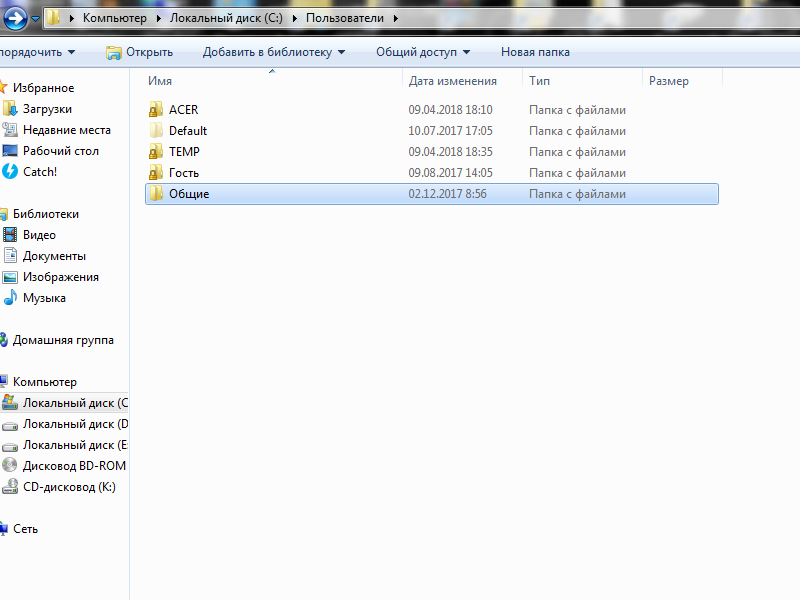The width and height of the screenshot is (800, 600).
Task: Open the Общий доступ dropdown
Action: 423,52
